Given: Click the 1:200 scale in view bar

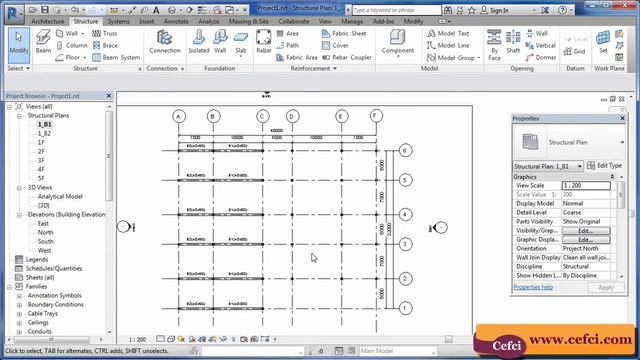Looking at the screenshot, I should coord(138,340).
